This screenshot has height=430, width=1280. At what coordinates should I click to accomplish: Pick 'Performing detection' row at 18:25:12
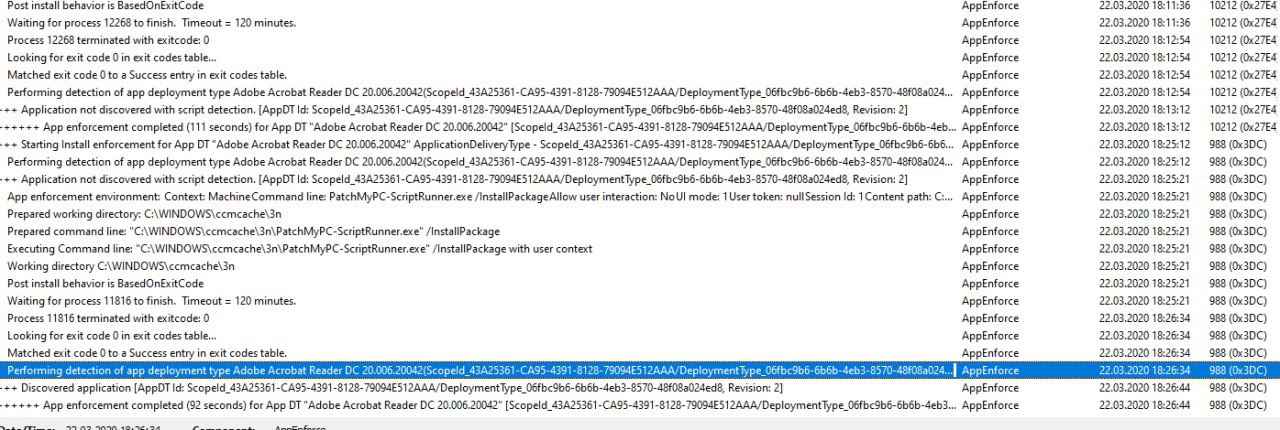(x=640, y=161)
